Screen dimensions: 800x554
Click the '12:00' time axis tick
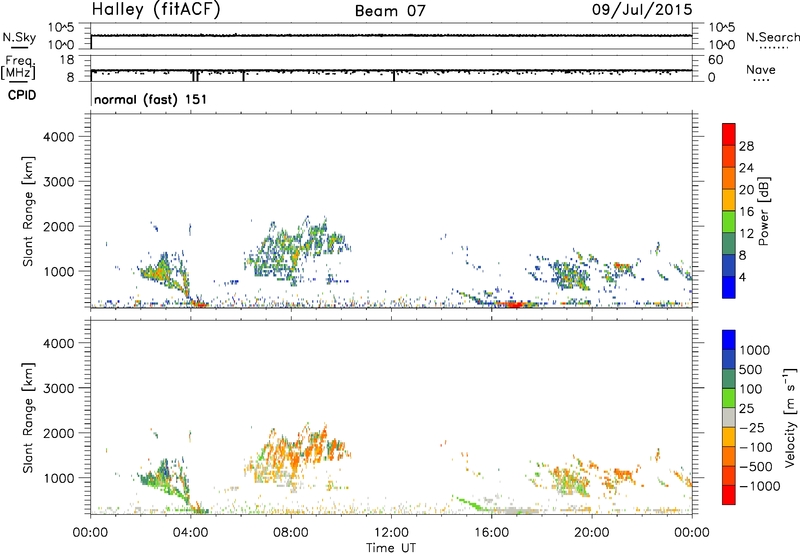point(391,533)
